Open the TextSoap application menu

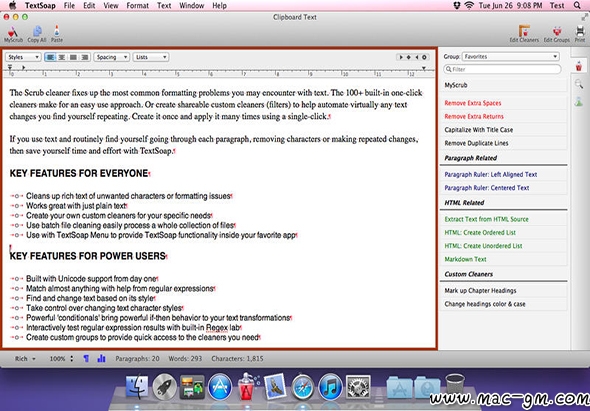[x=40, y=6]
